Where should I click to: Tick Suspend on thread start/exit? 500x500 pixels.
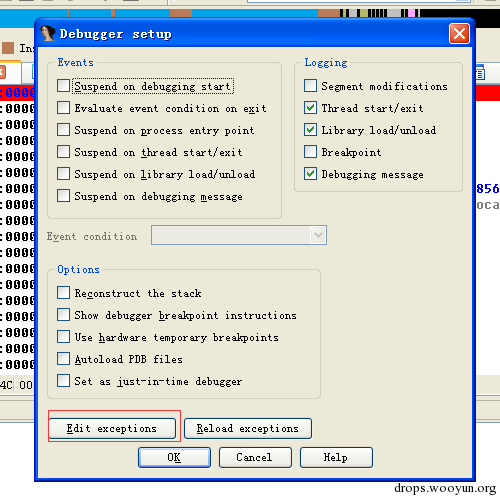(63, 152)
